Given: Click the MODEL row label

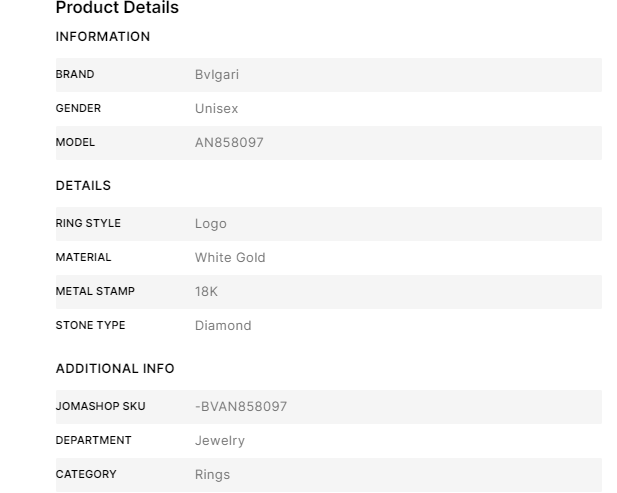Looking at the screenshot, I should [x=75, y=143].
